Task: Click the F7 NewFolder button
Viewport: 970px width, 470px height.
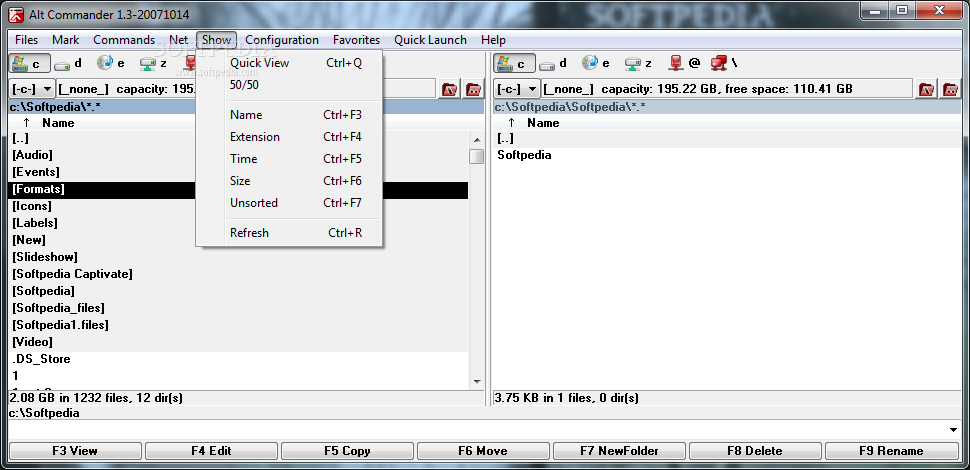Action: (619, 451)
